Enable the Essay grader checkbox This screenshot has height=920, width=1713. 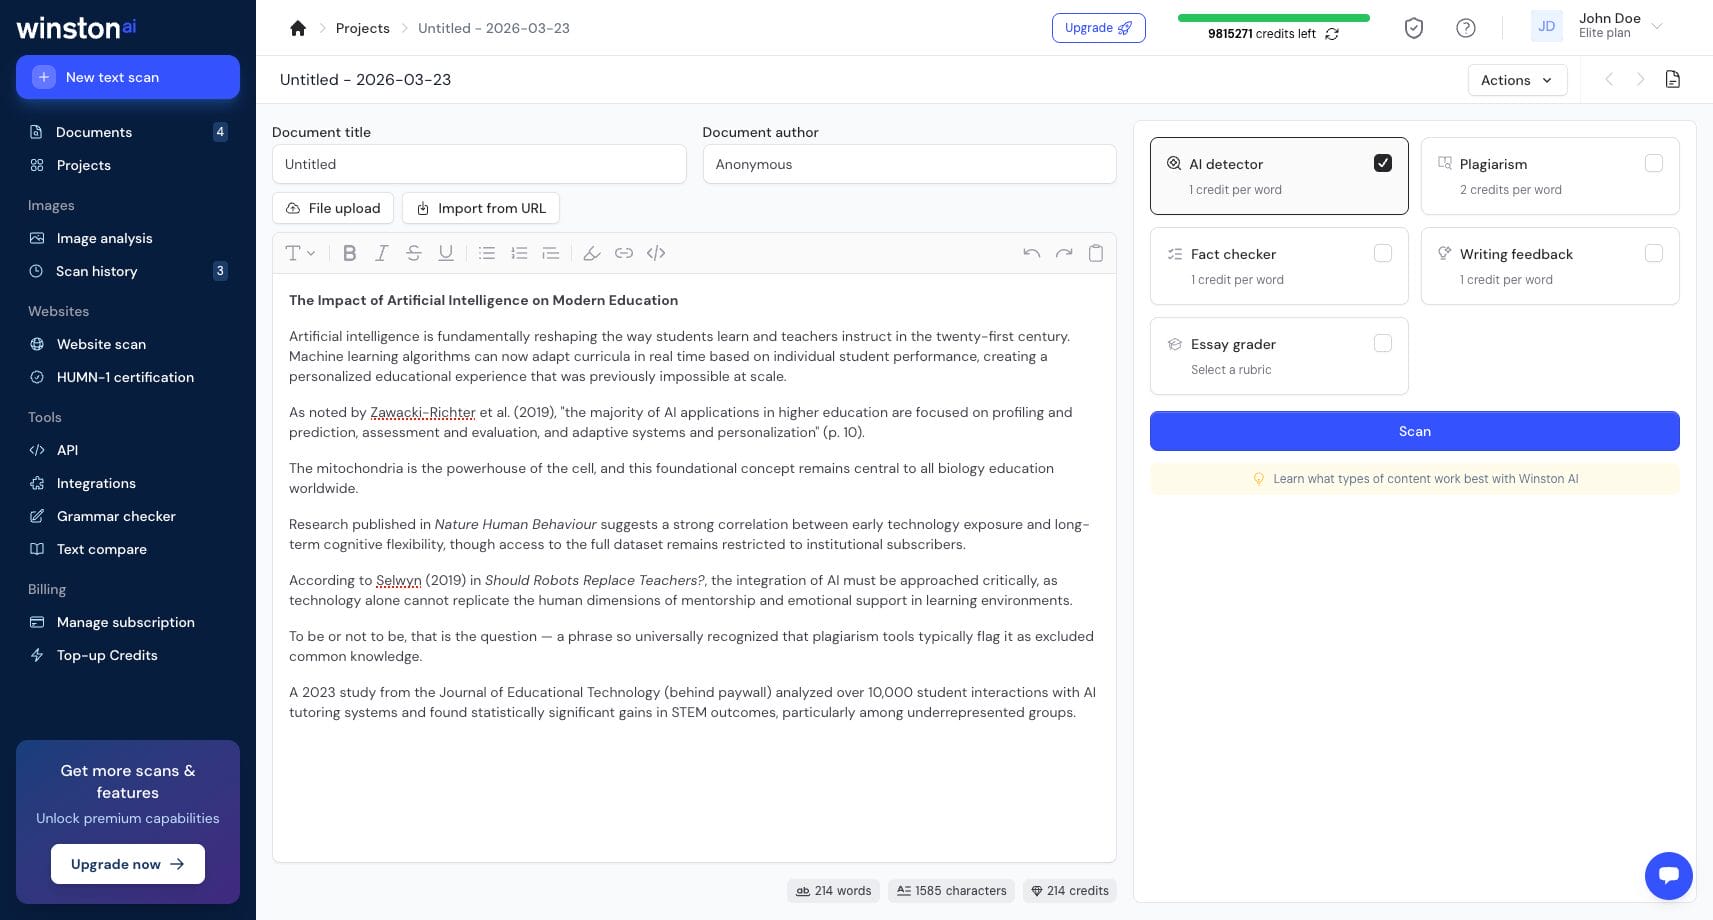coord(1383,343)
